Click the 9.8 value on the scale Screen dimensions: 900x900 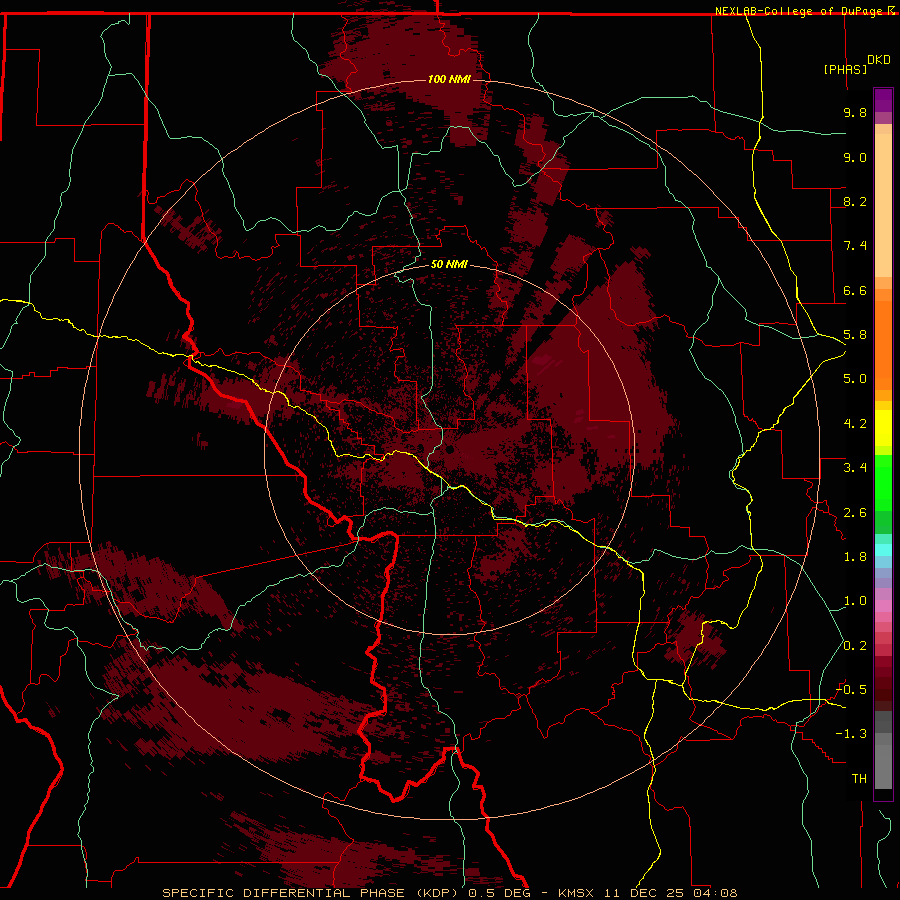[855, 112]
